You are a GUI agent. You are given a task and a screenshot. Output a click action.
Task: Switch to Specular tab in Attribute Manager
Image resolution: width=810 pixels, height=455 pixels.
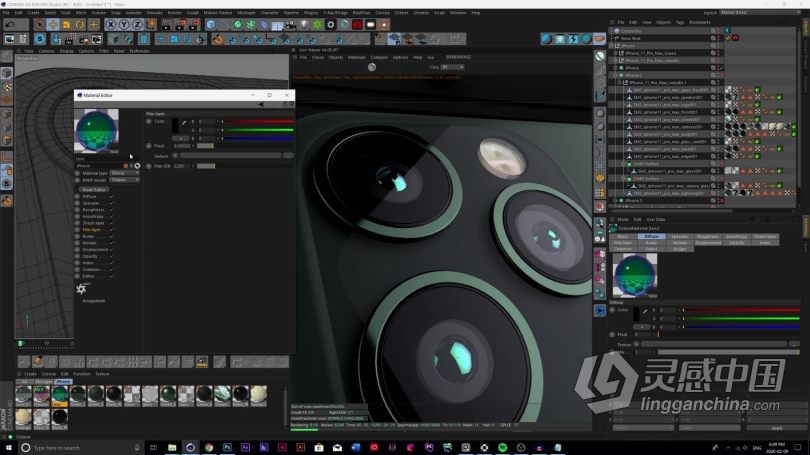point(679,237)
